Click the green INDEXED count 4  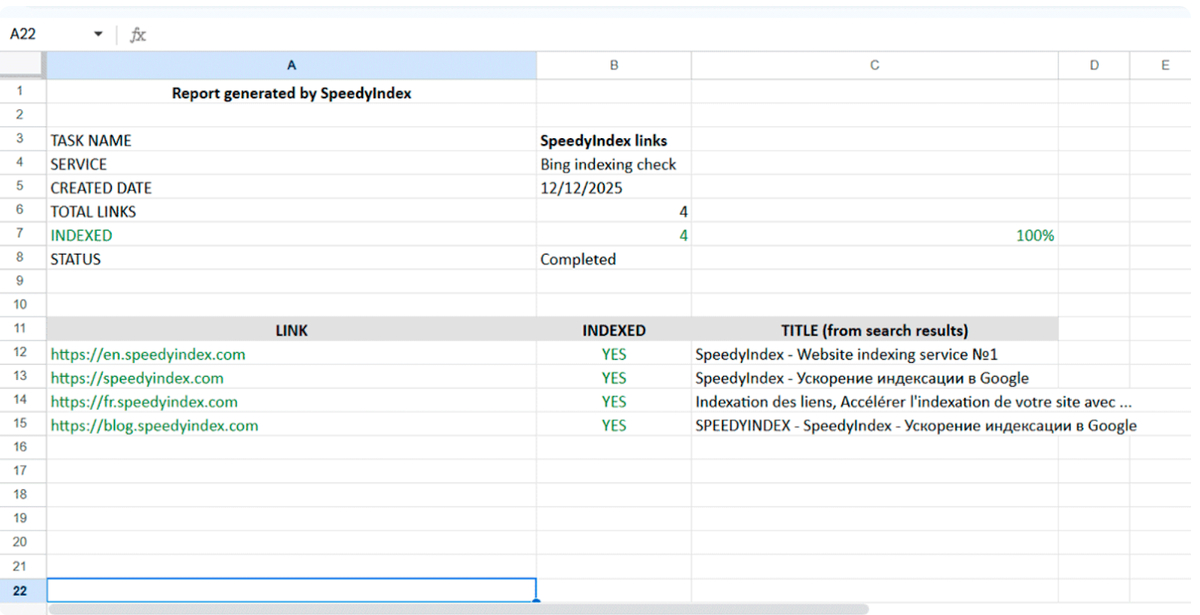614,235
